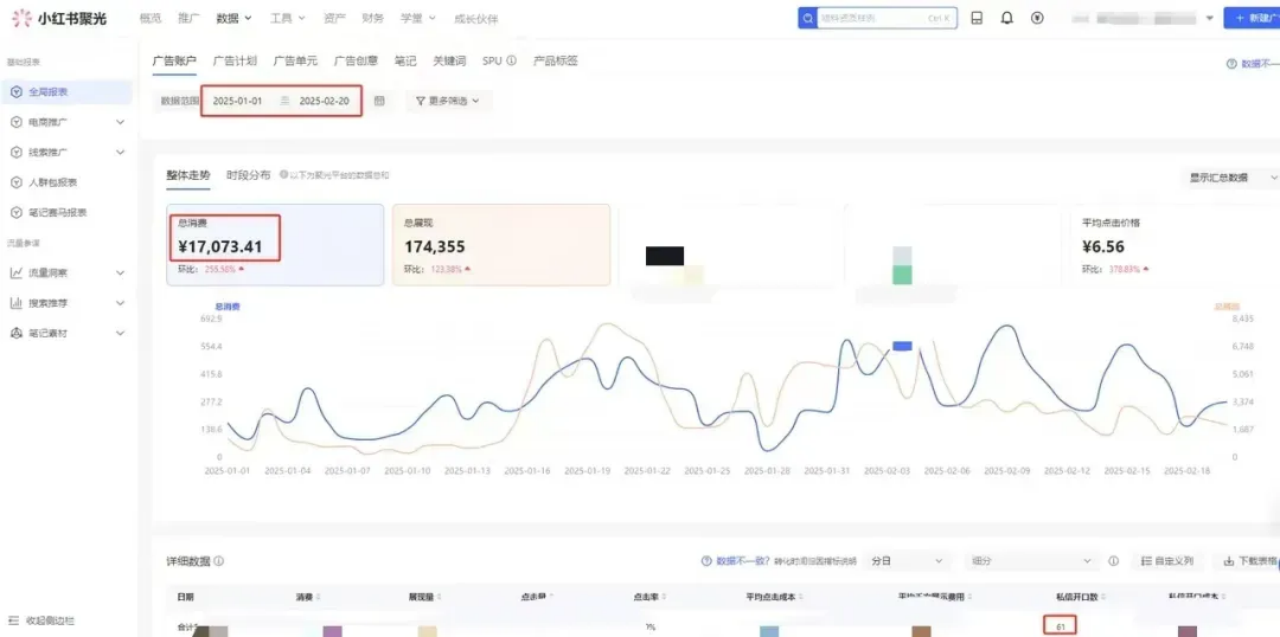This screenshot has width=1280, height=637.
Task: Sort by the 平均点击成本 column sort icon
Action: pyautogui.click(x=801, y=597)
